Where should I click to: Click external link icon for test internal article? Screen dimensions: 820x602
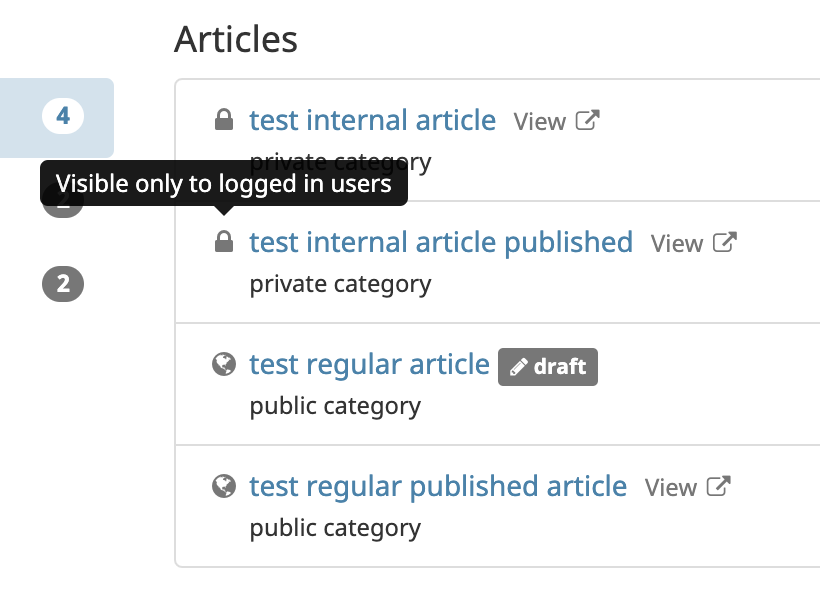(x=587, y=120)
